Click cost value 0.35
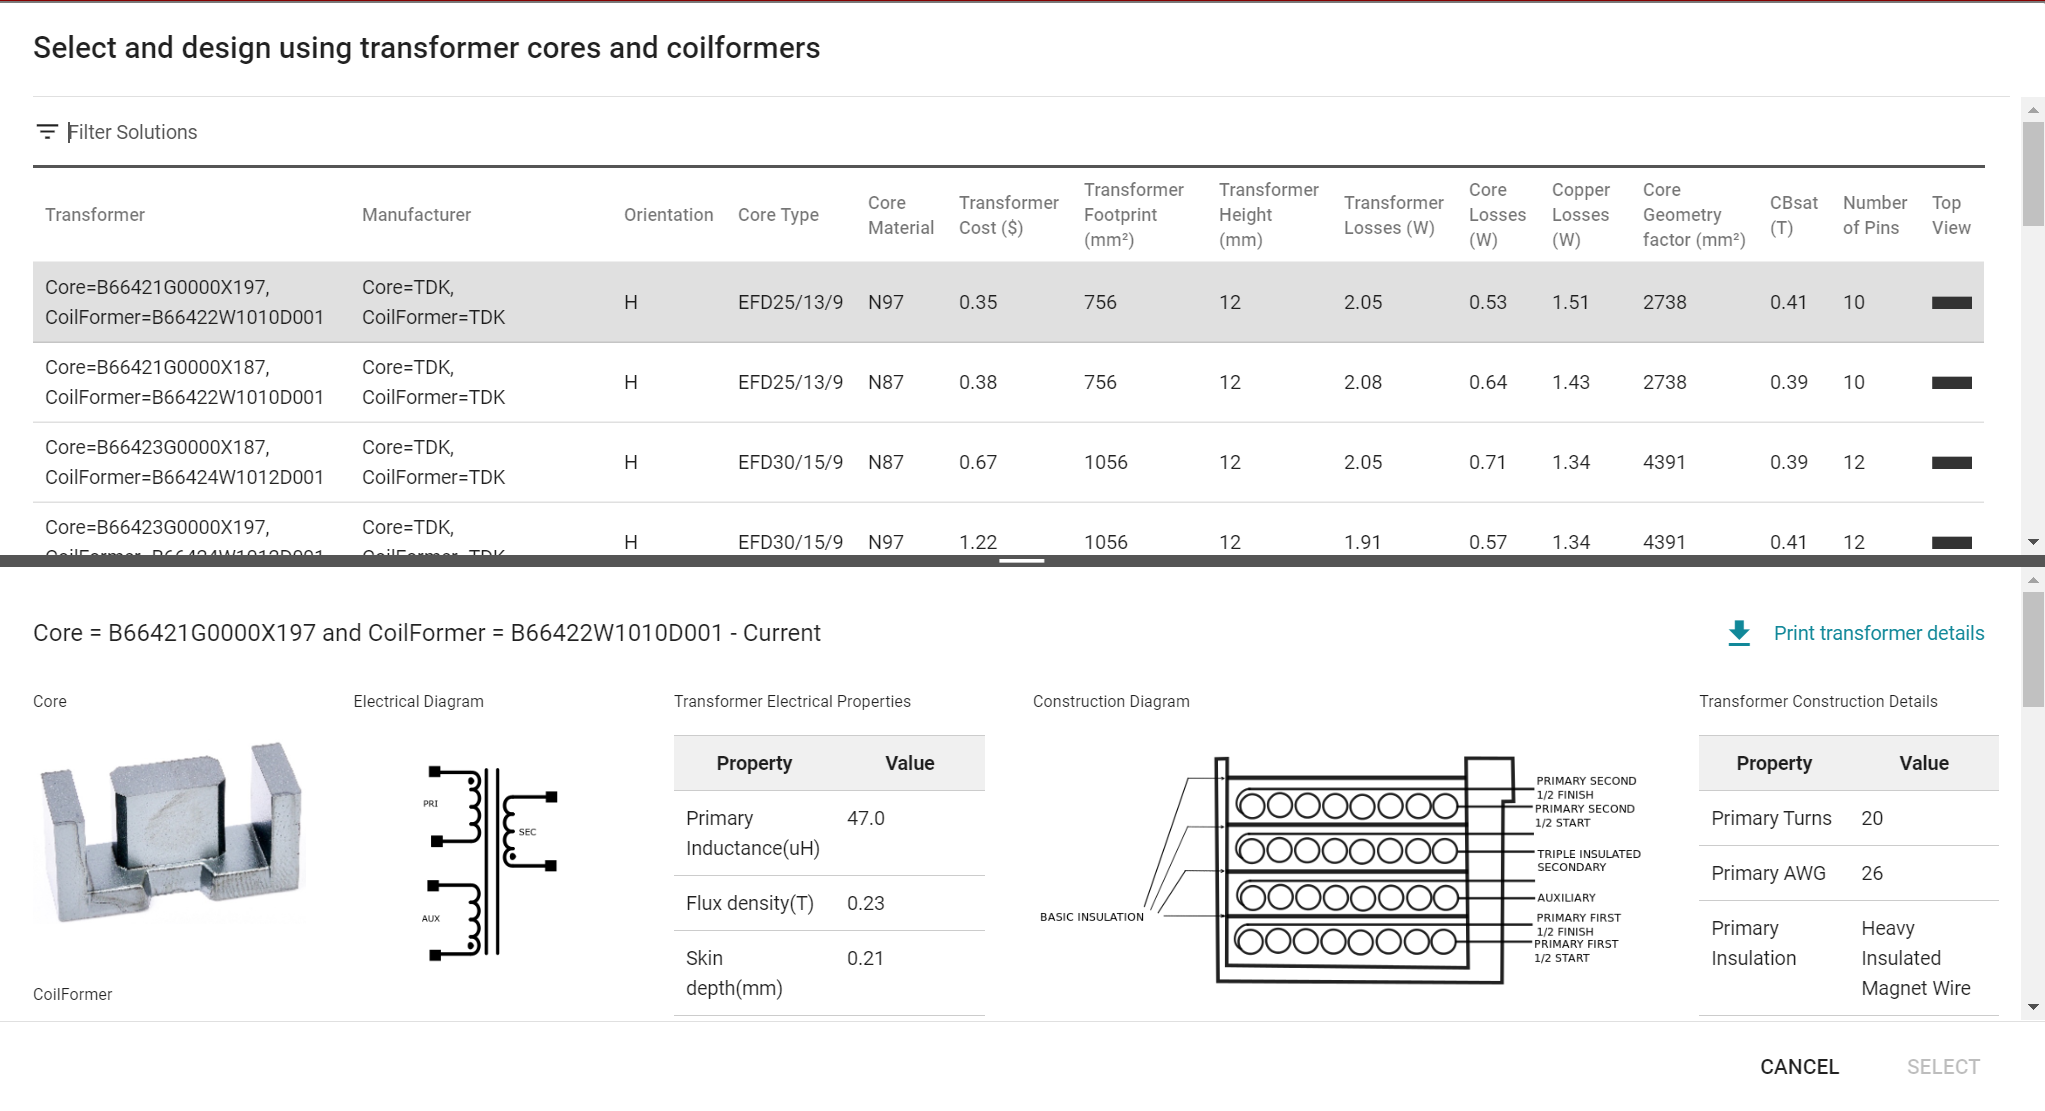The width and height of the screenshot is (2045, 1111). coord(978,302)
